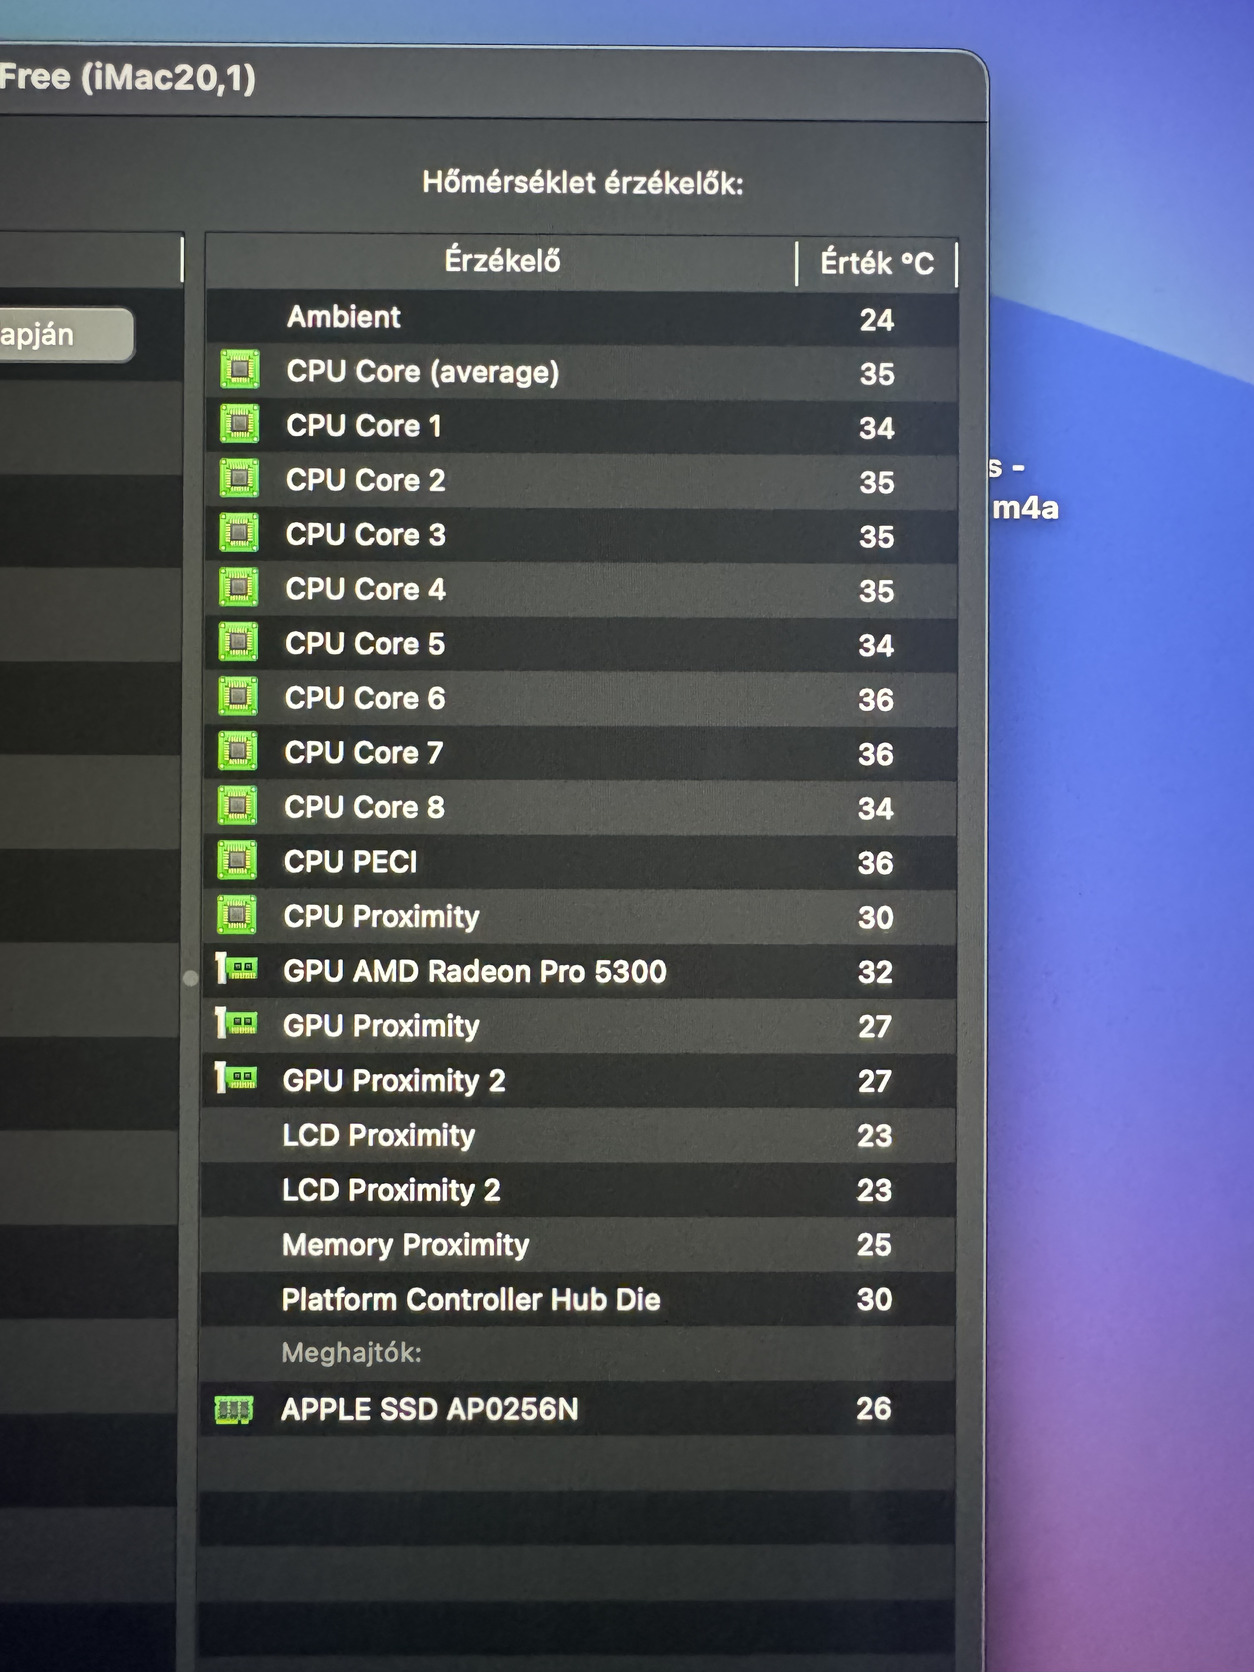This screenshot has height=1672, width=1254.
Task: Click the GPU Proximity 2 label
Action: pos(394,1081)
